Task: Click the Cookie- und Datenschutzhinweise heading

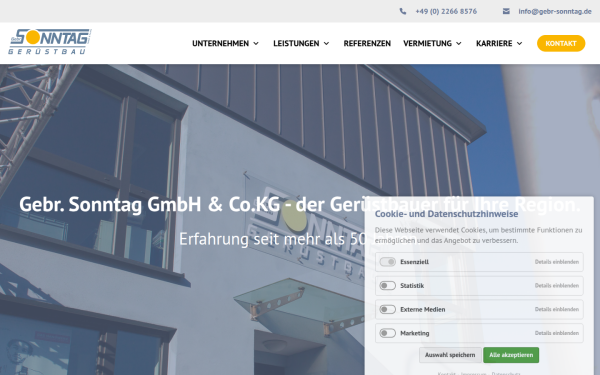Action: pyautogui.click(x=446, y=214)
